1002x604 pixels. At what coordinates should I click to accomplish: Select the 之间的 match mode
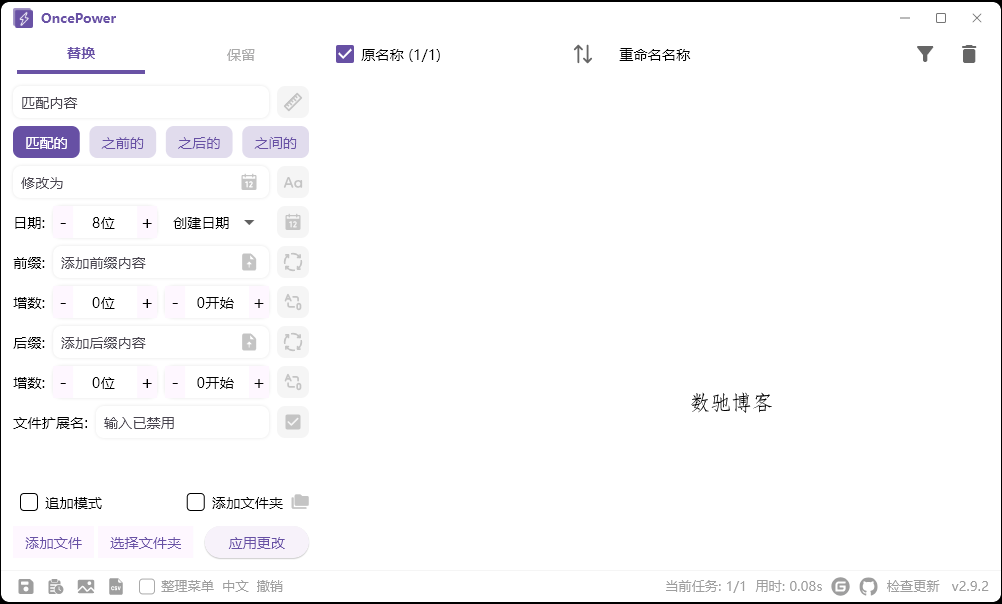[x=275, y=143]
